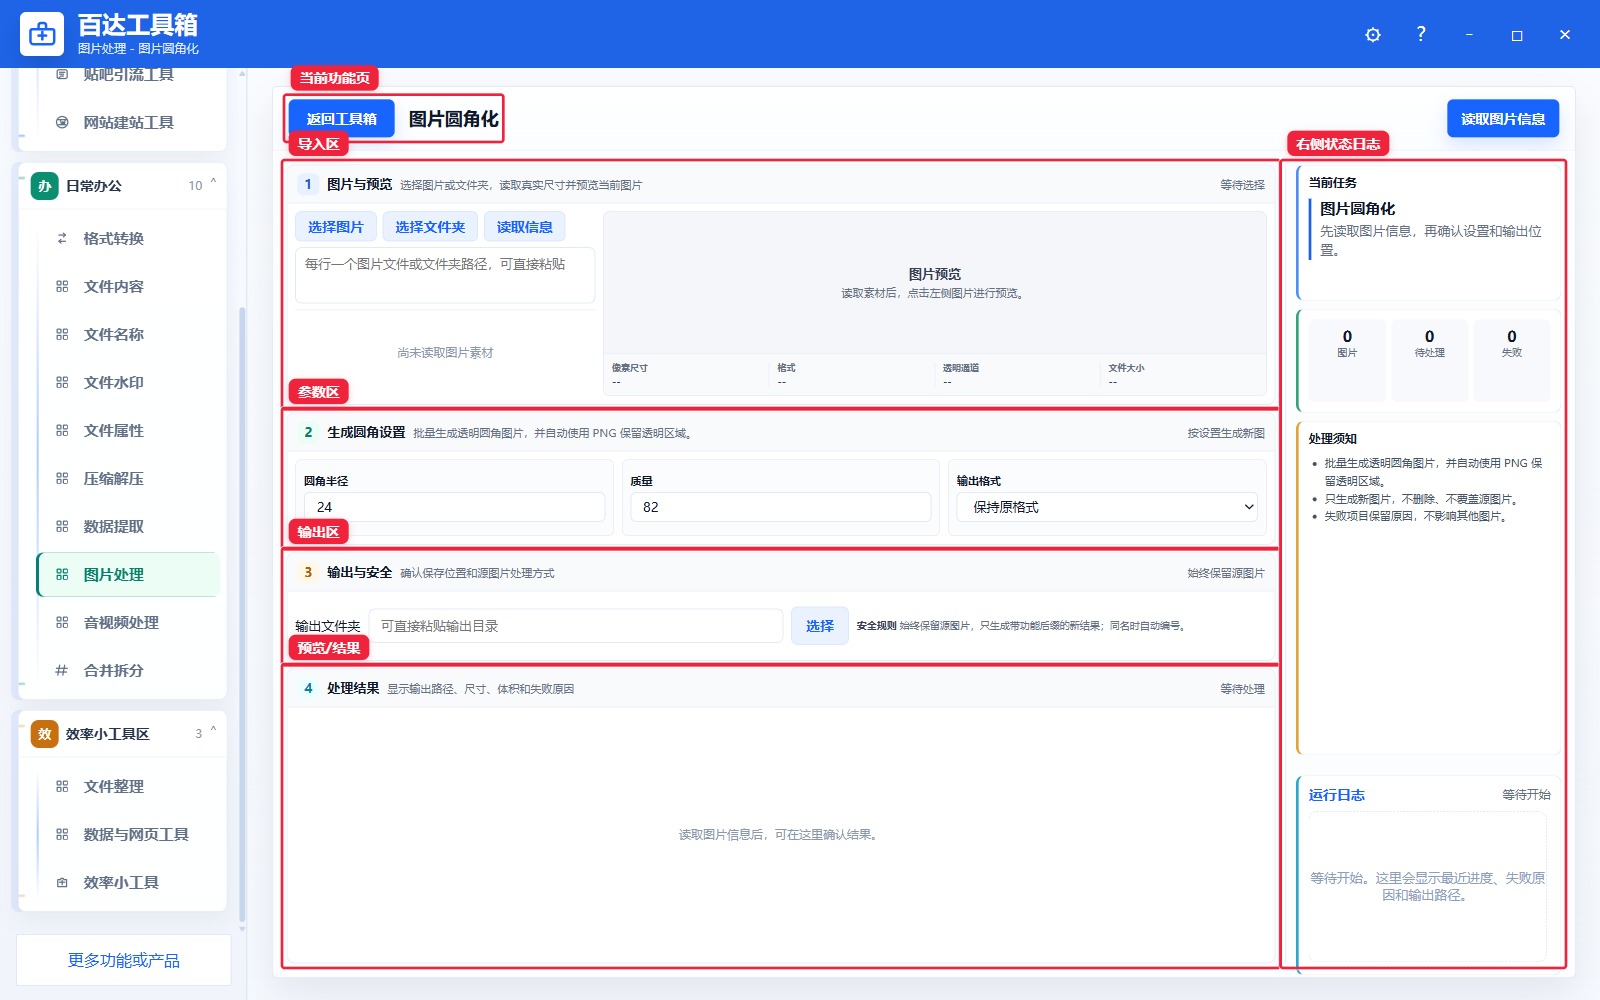The width and height of the screenshot is (1600, 1000).
Task: Click the icon beside 格式转换
Action: tap(62, 238)
